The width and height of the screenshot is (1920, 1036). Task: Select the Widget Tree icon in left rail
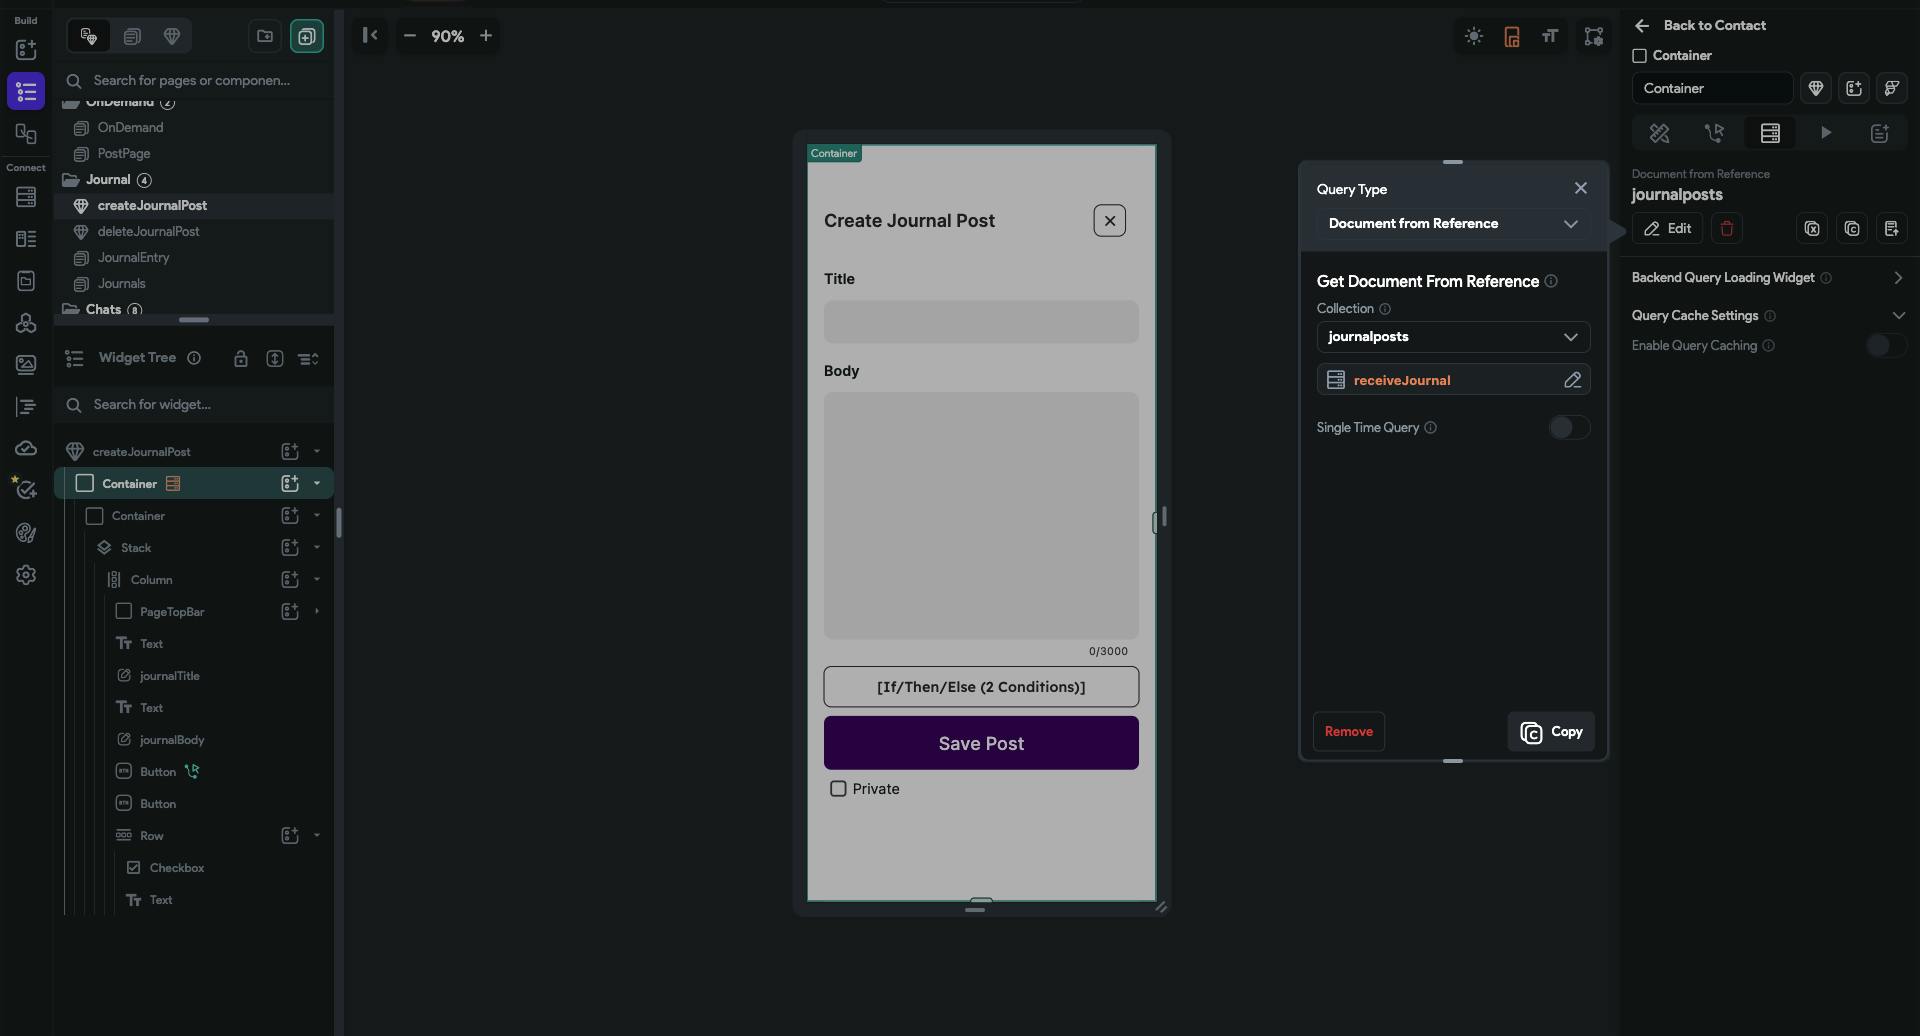tap(26, 92)
